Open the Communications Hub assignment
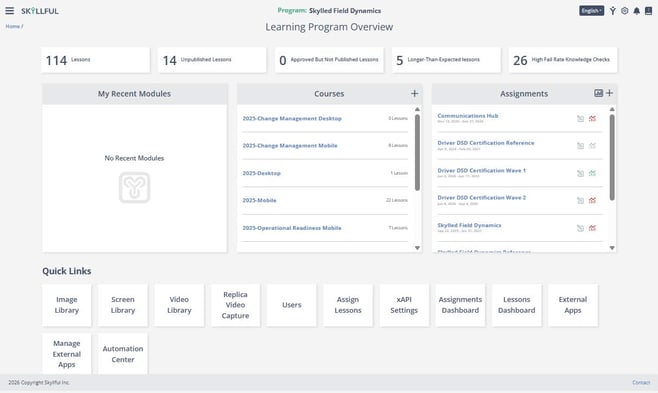The width and height of the screenshot is (658, 393). pyautogui.click(x=468, y=115)
